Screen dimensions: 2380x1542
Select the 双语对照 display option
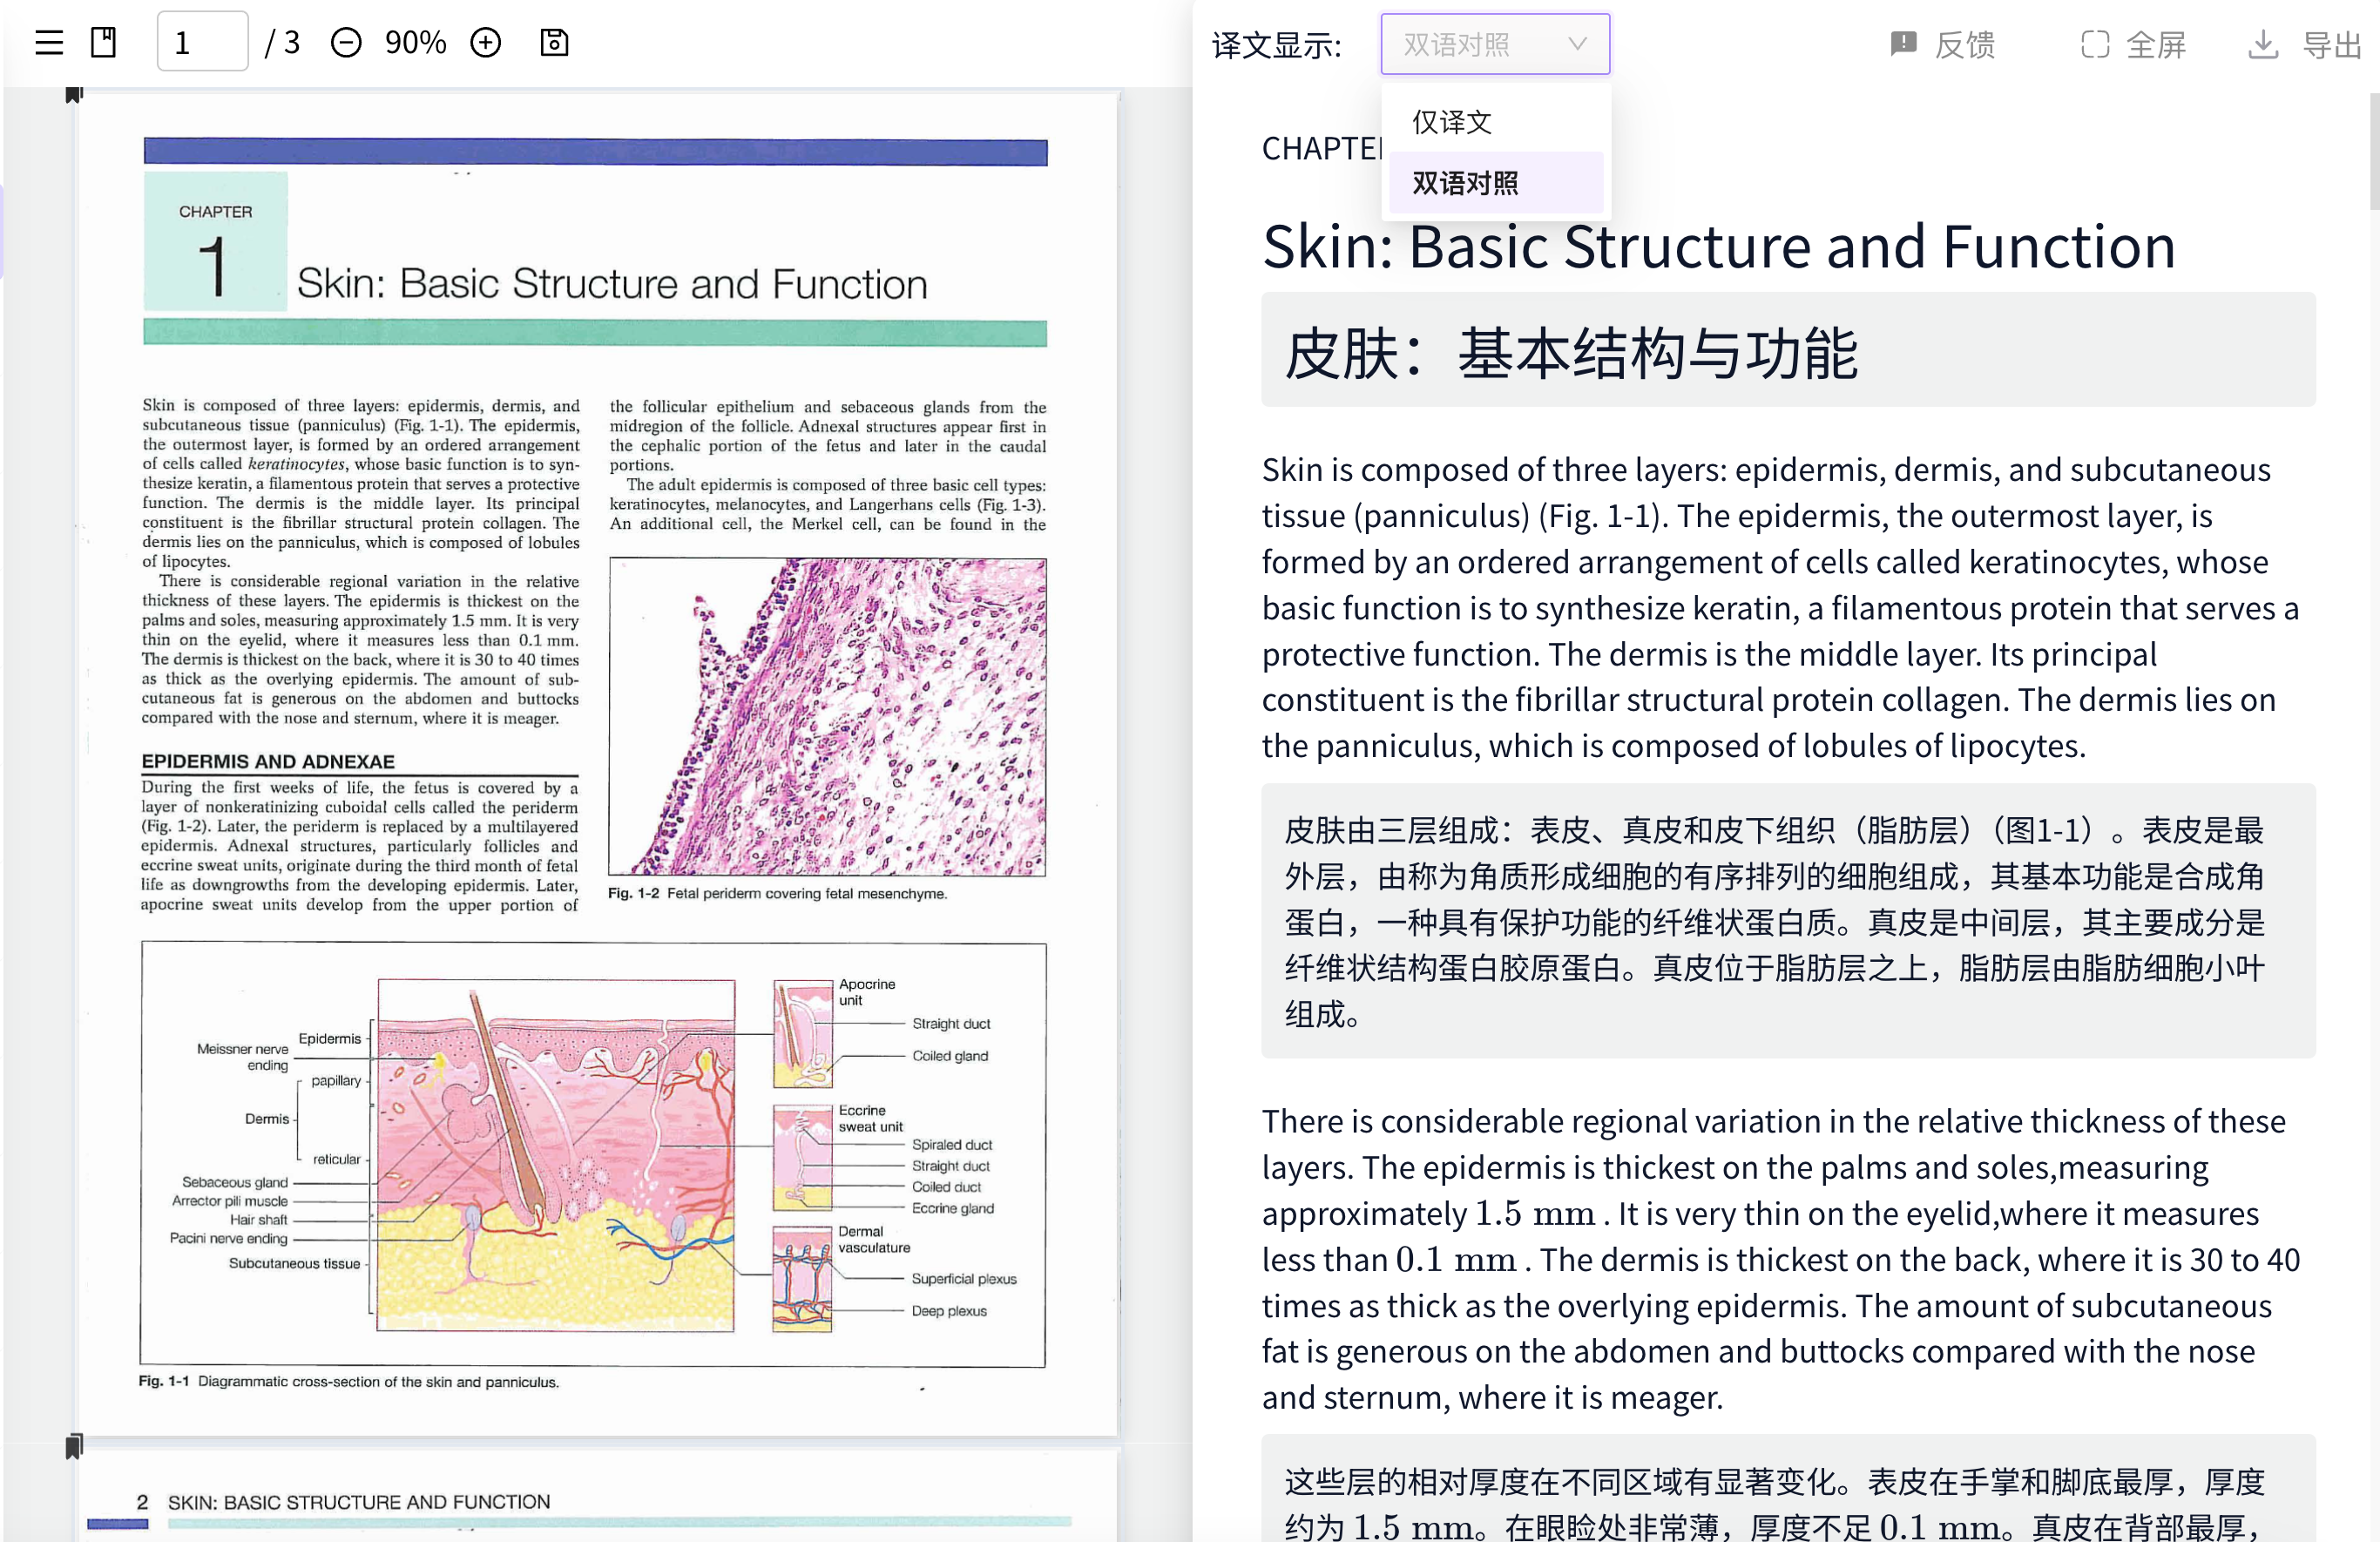pos(1465,183)
